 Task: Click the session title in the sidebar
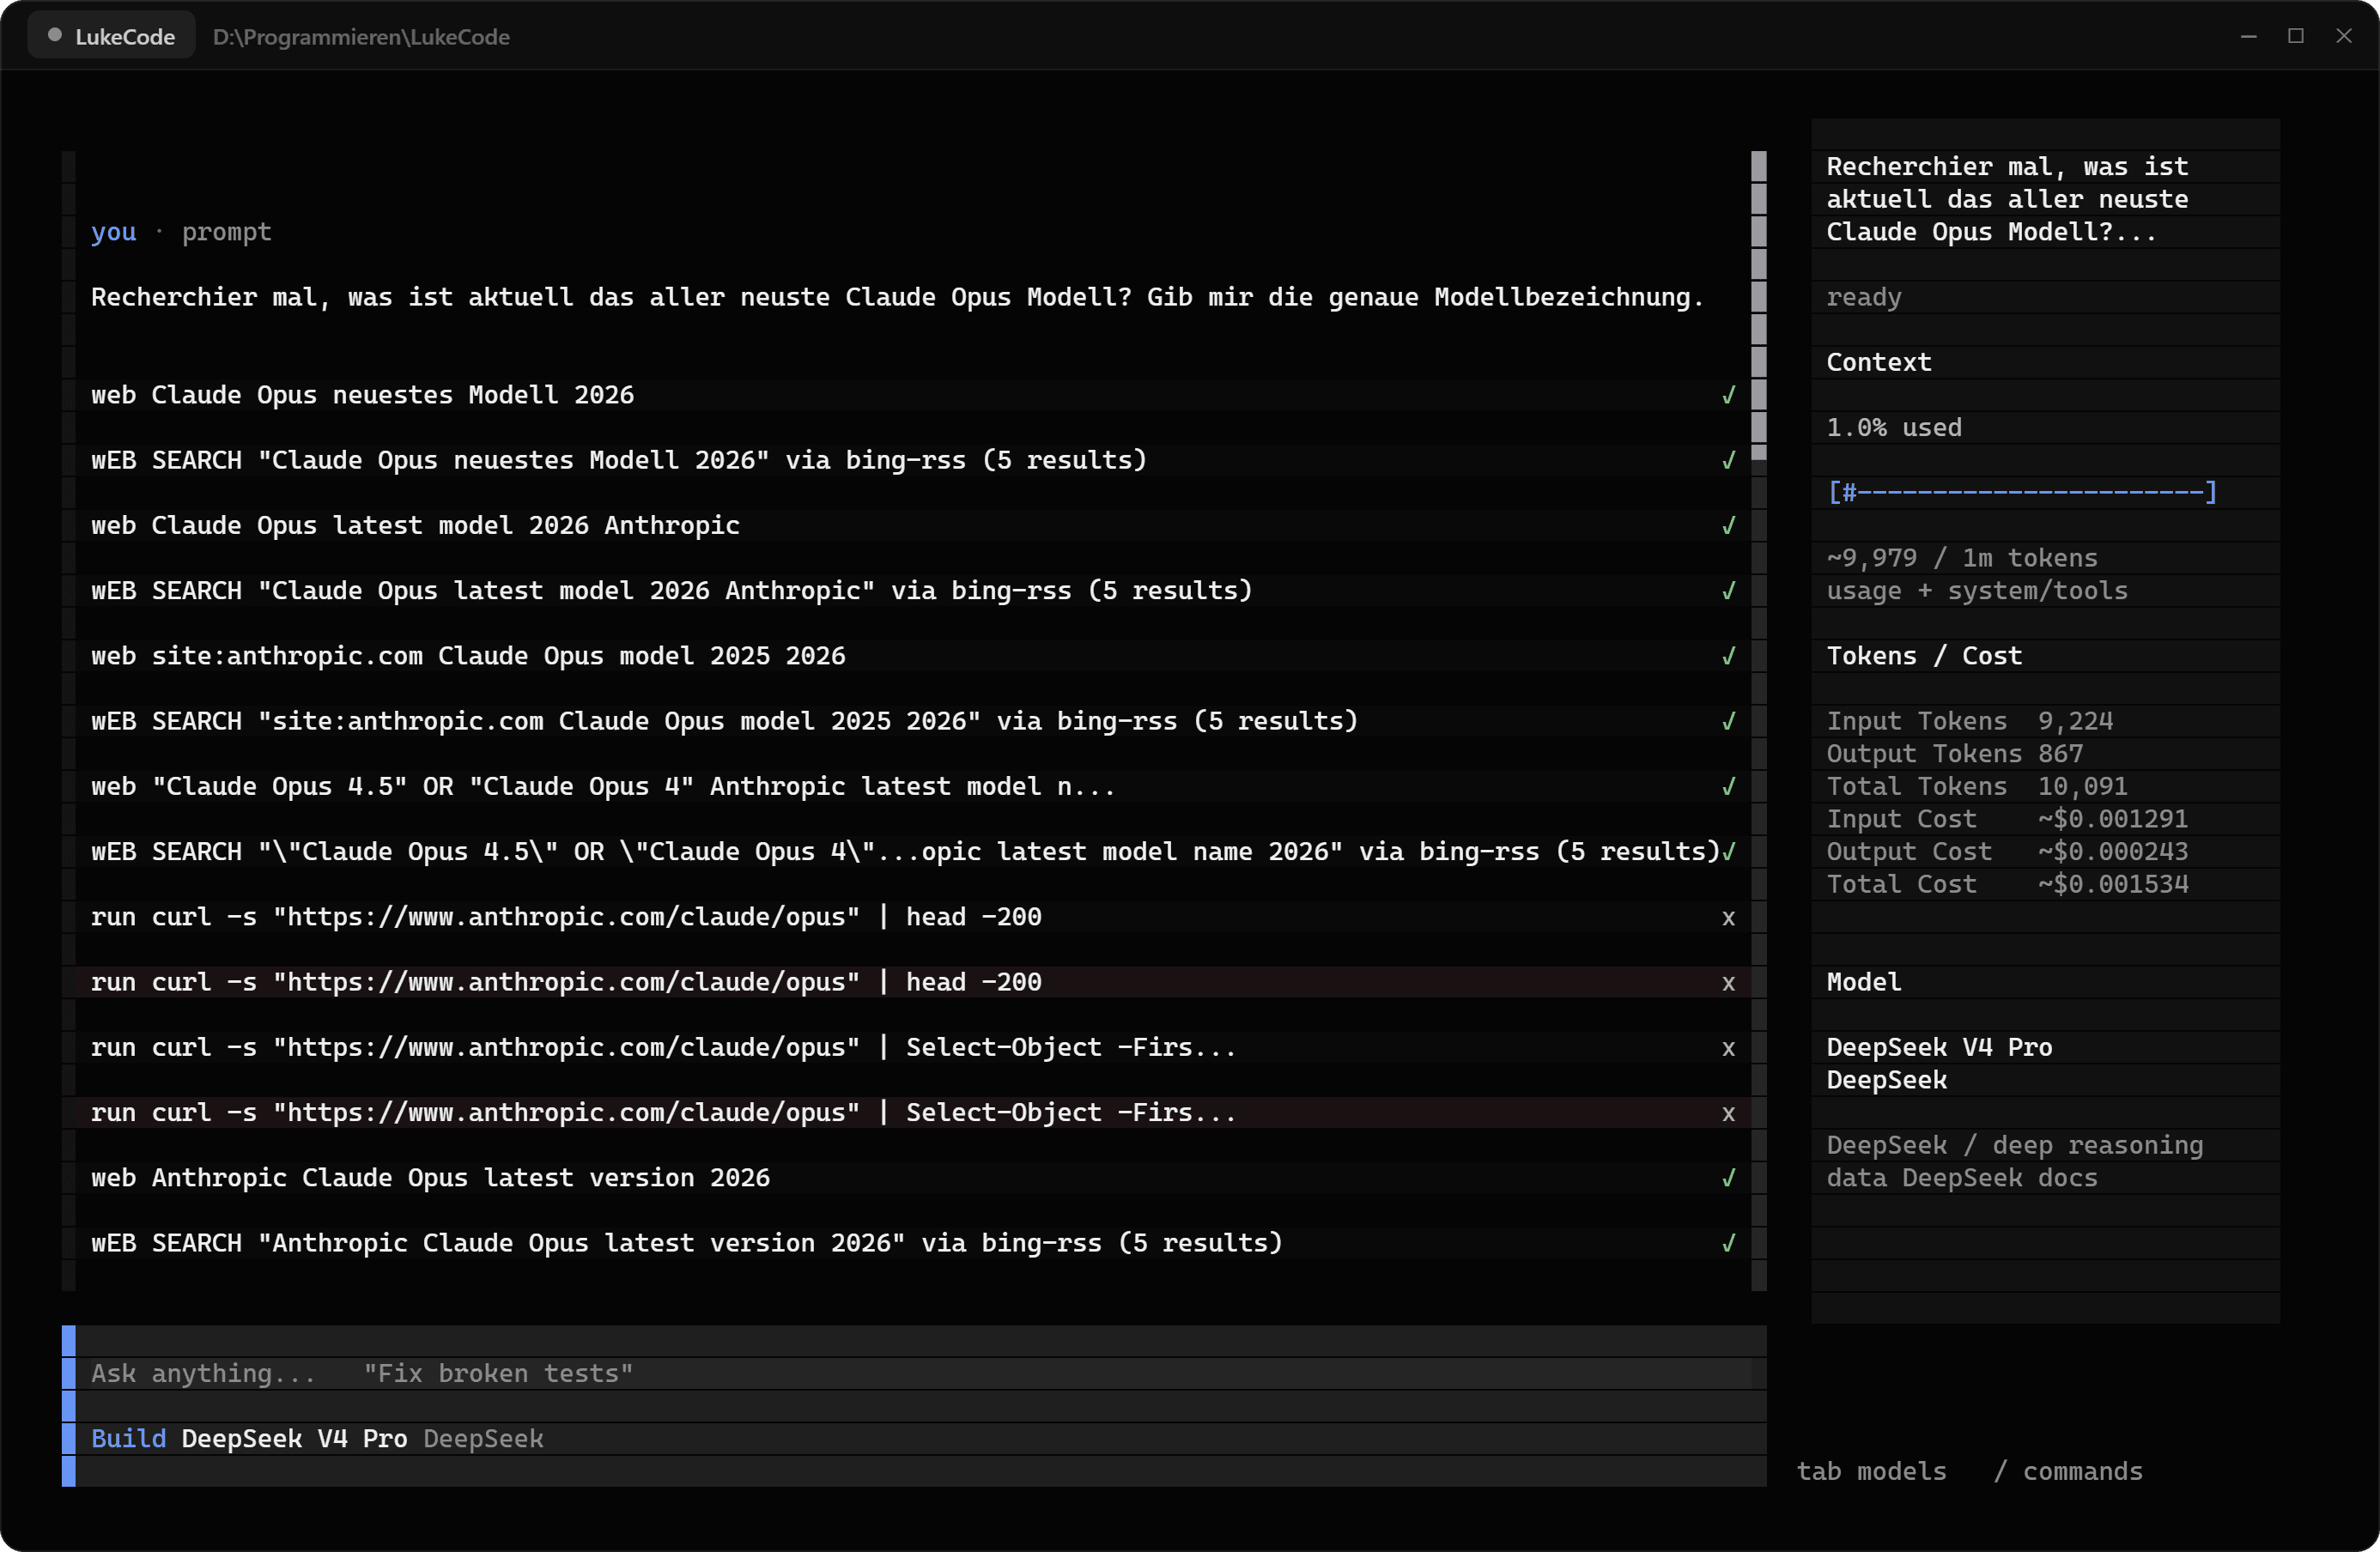click(2007, 199)
